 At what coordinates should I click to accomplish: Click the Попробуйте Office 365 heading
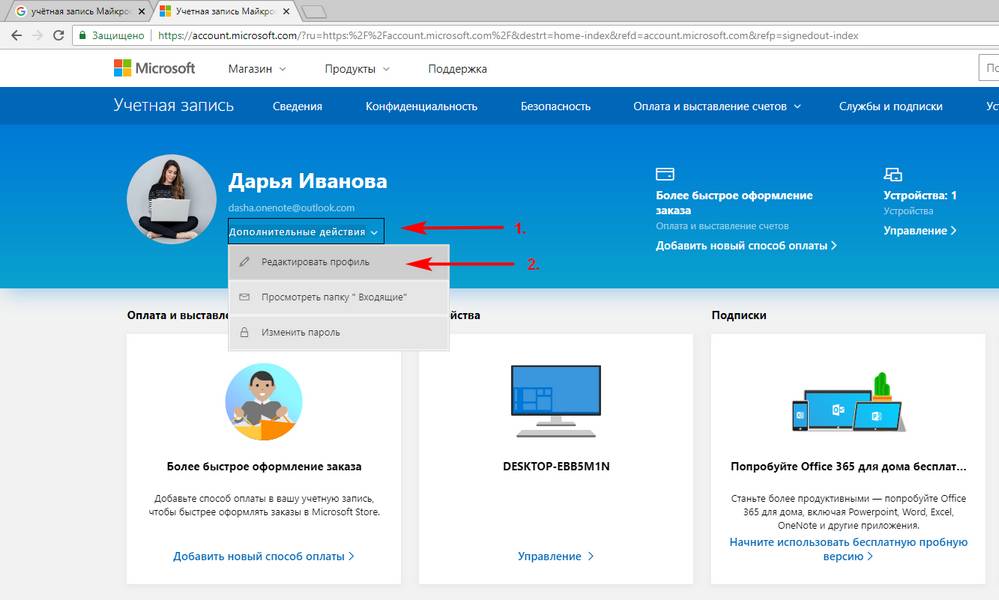coord(848,466)
